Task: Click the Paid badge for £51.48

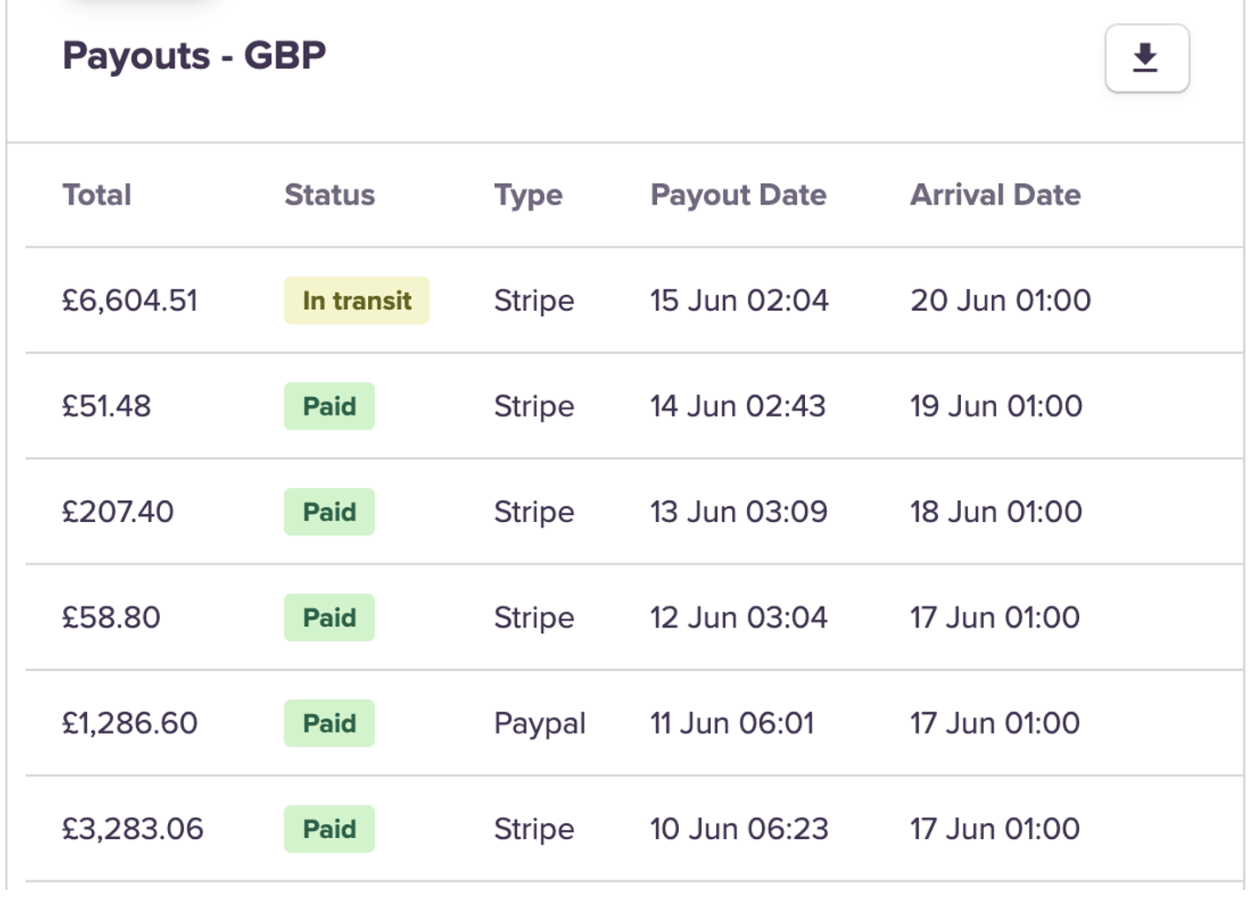Action: pyautogui.click(x=329, y=406)
